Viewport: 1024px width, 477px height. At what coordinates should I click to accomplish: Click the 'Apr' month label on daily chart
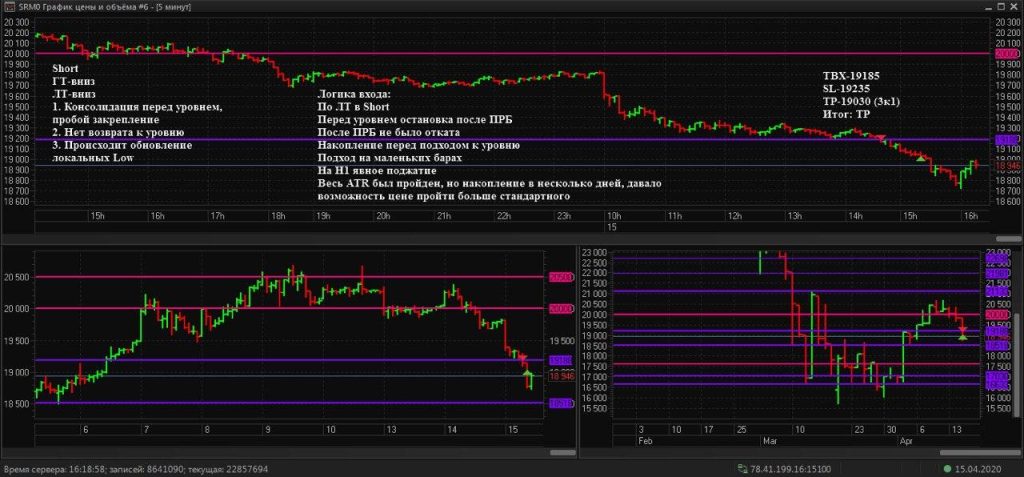[x=906, y=441]
